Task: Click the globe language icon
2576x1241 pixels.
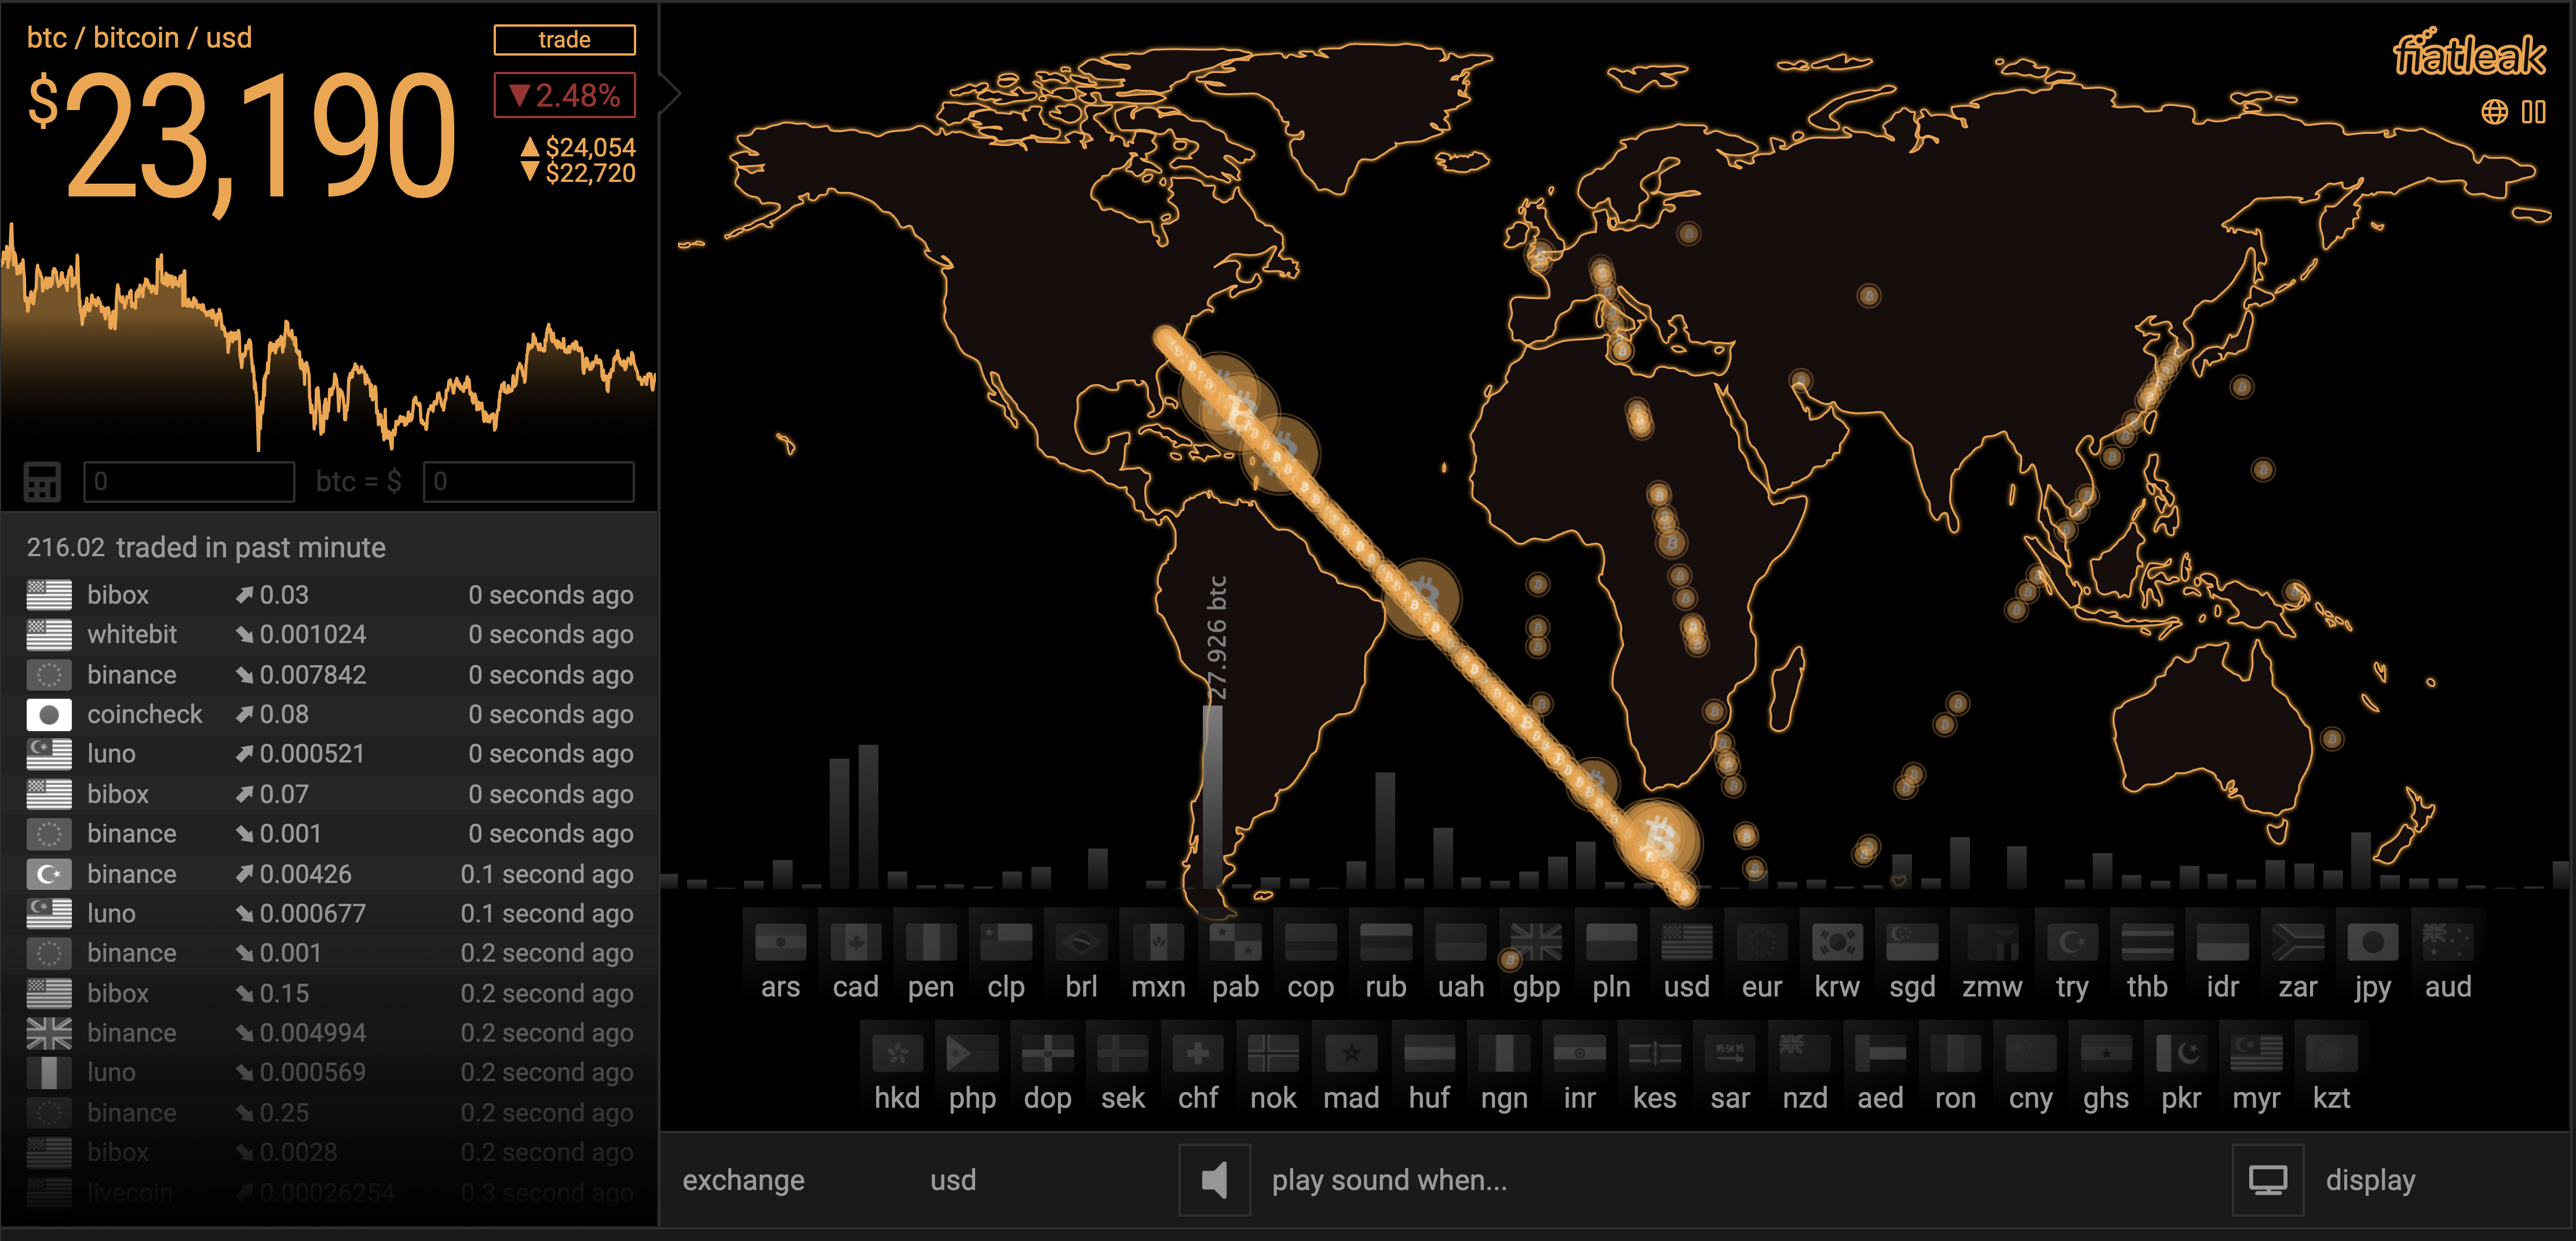Action: click(2494, 111)
